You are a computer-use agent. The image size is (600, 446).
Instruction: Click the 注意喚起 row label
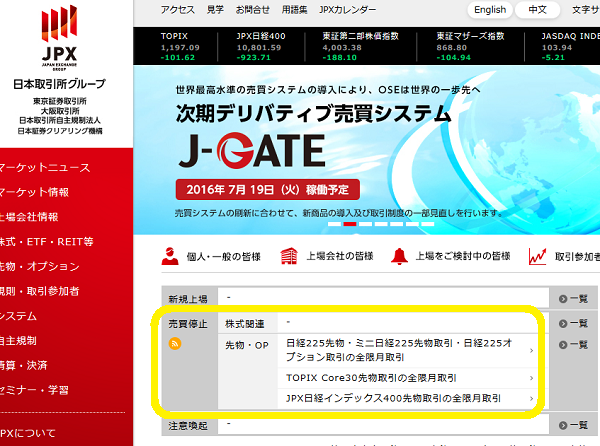click(188, 425)
